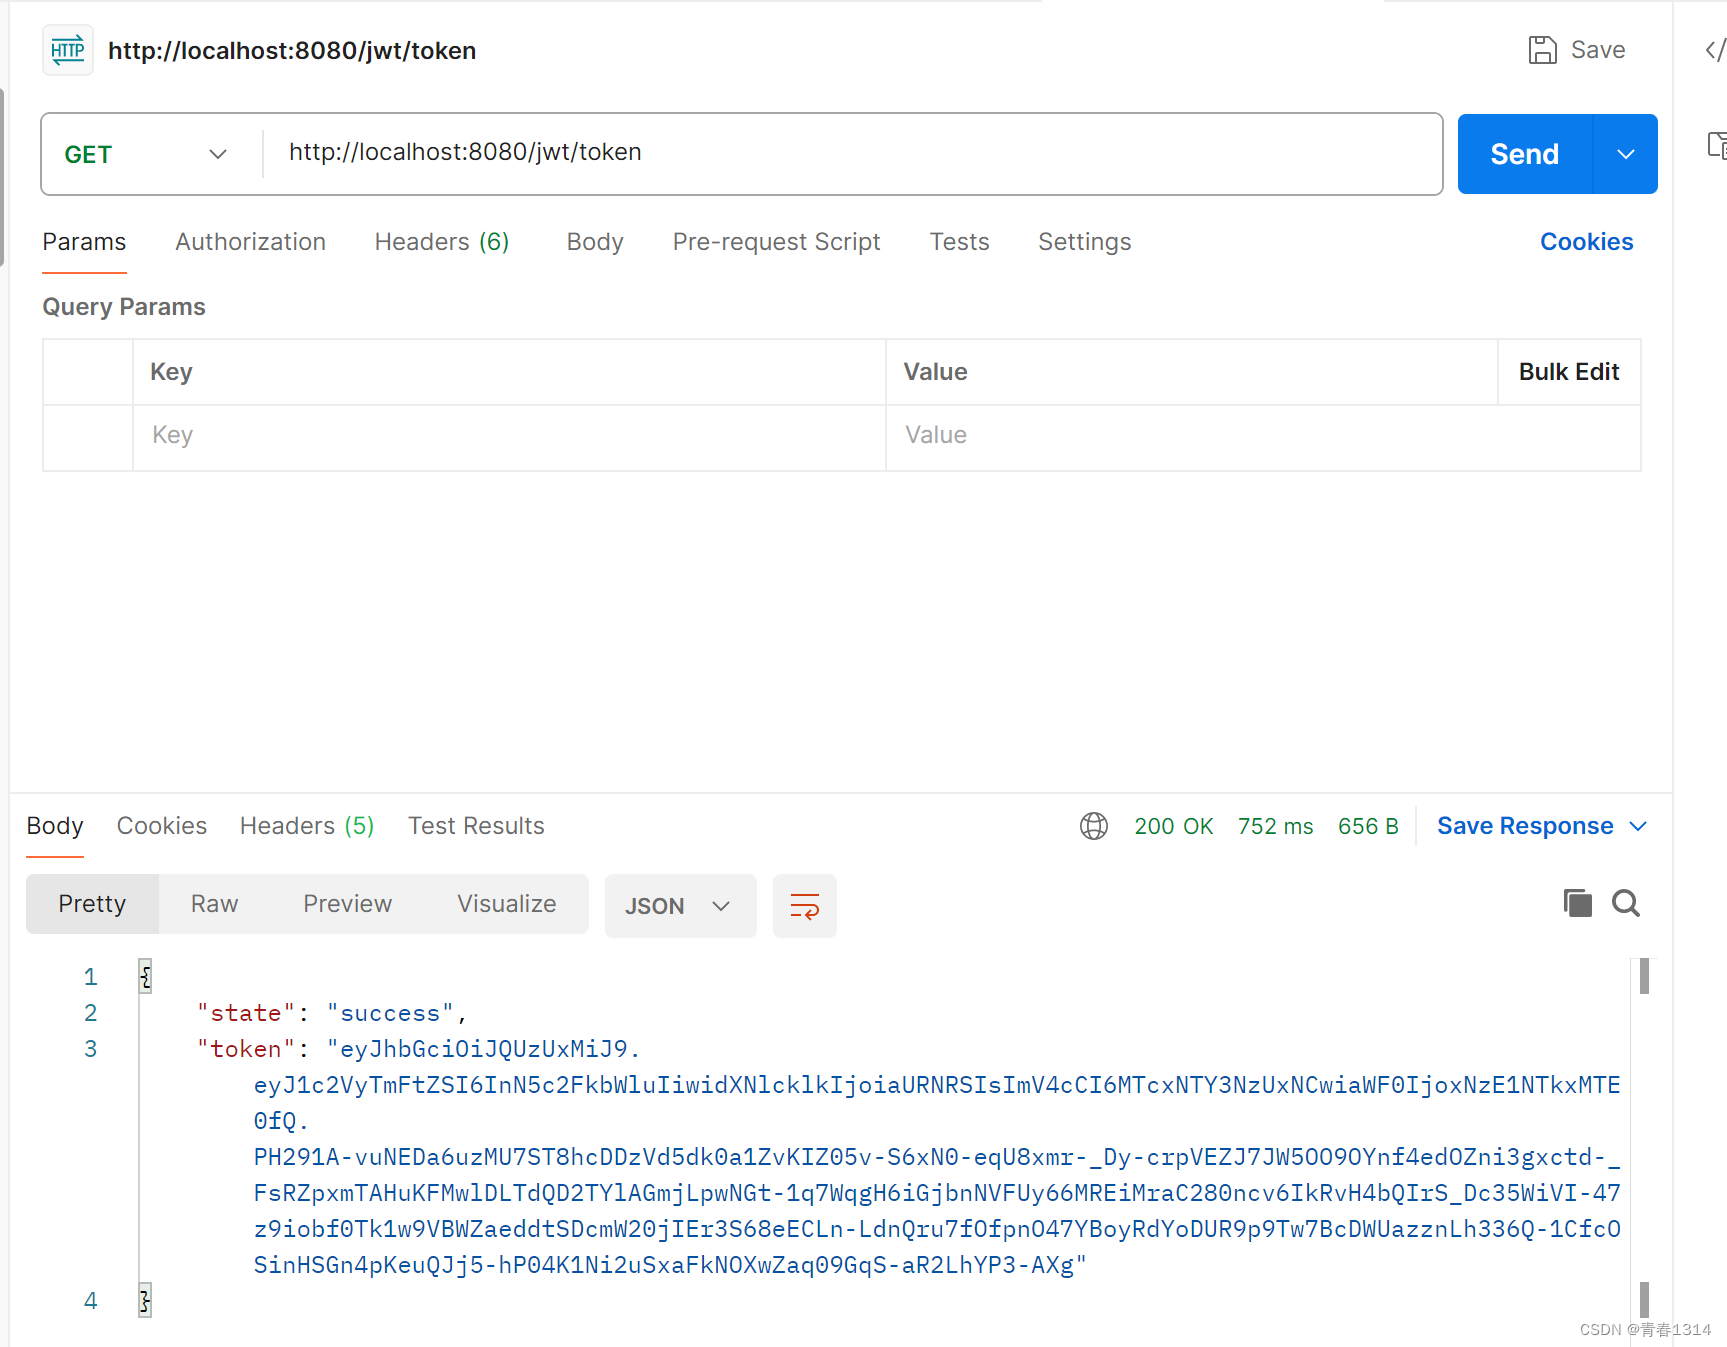The image size is (1727, 1347).
Task: Click the closing brace on line 4
Action: (x=146, y=1300)
